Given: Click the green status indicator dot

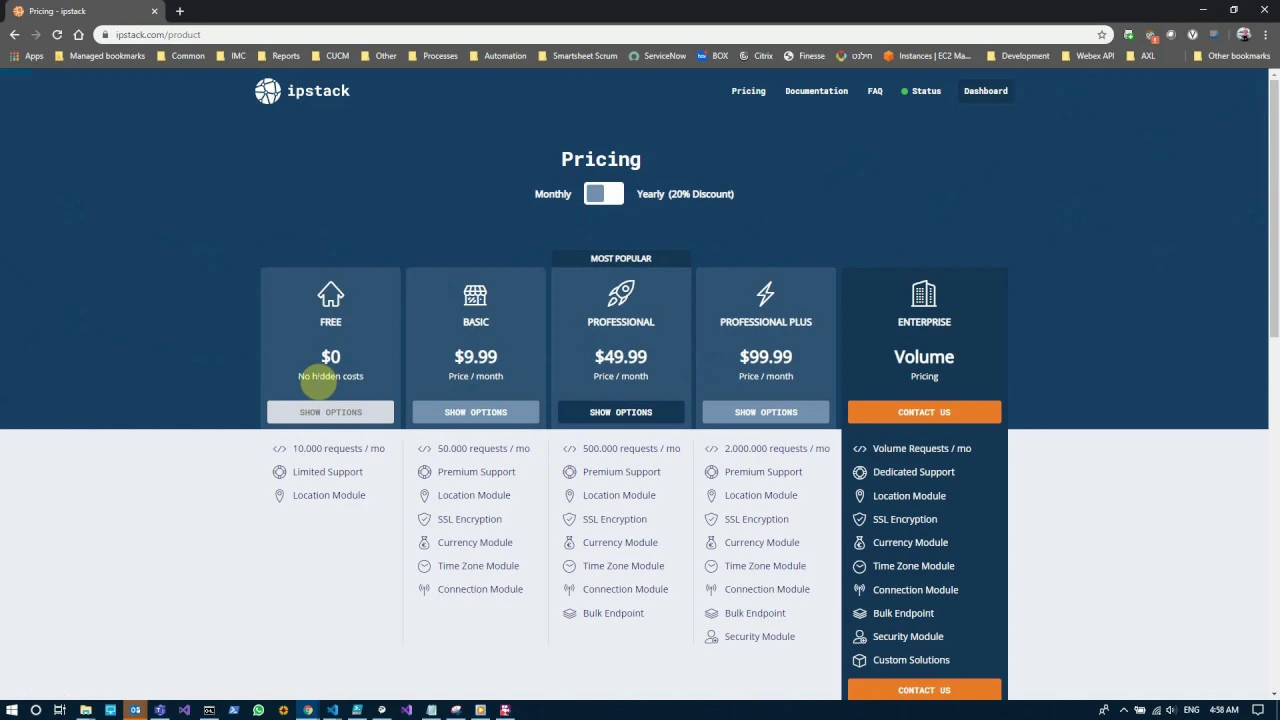Looking at the screenshot, I should [904, 91].
